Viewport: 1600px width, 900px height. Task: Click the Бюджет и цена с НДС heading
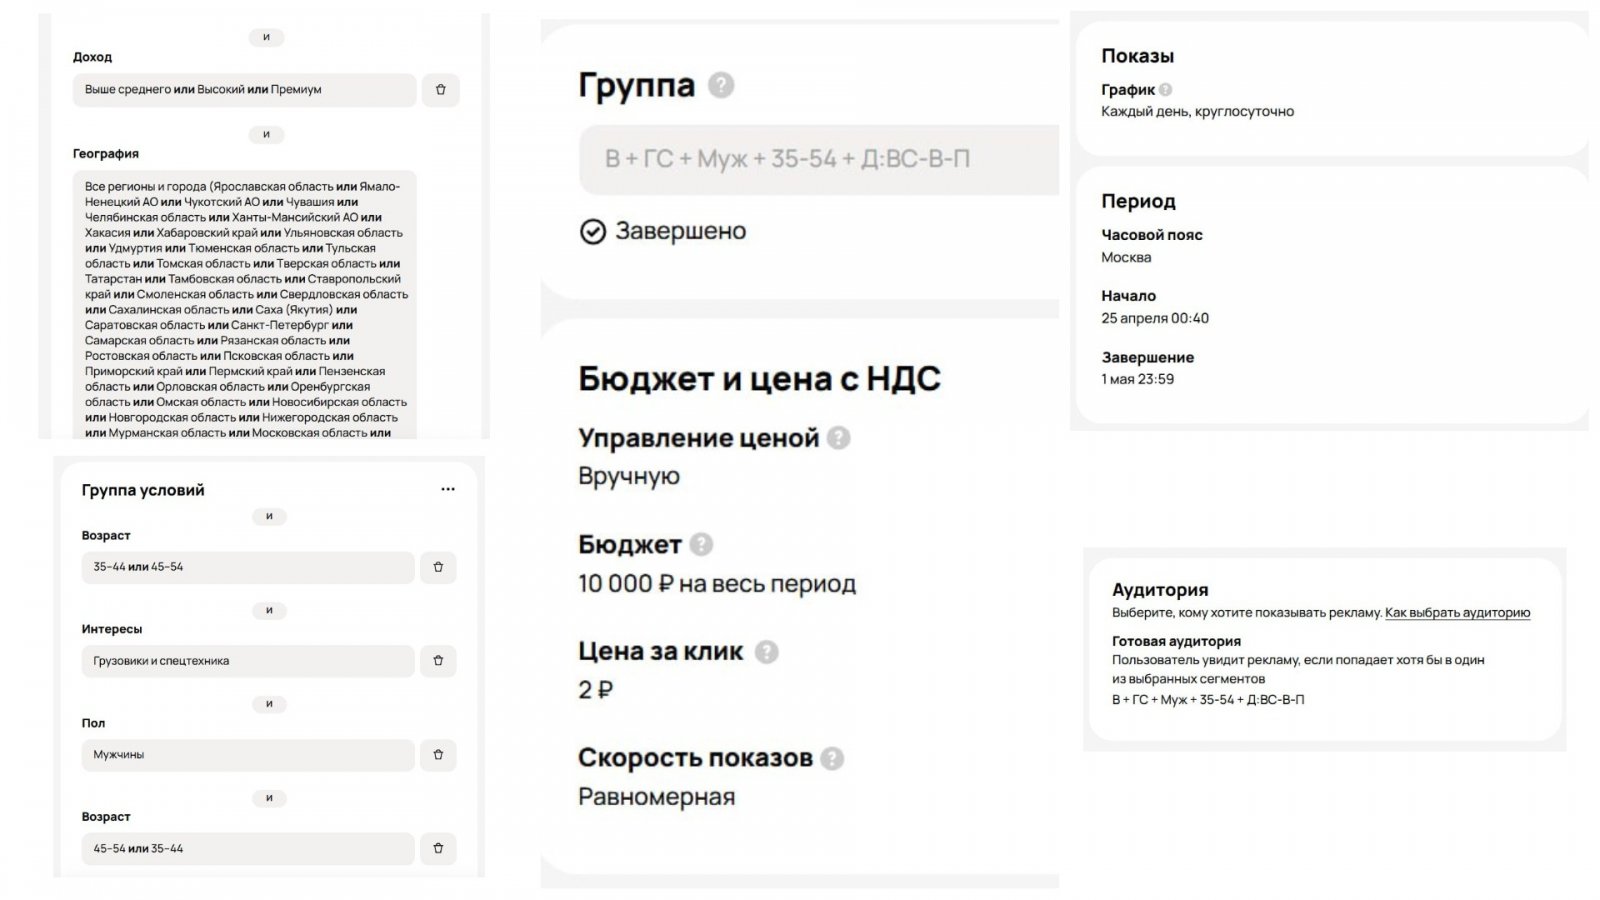[759, 379]
